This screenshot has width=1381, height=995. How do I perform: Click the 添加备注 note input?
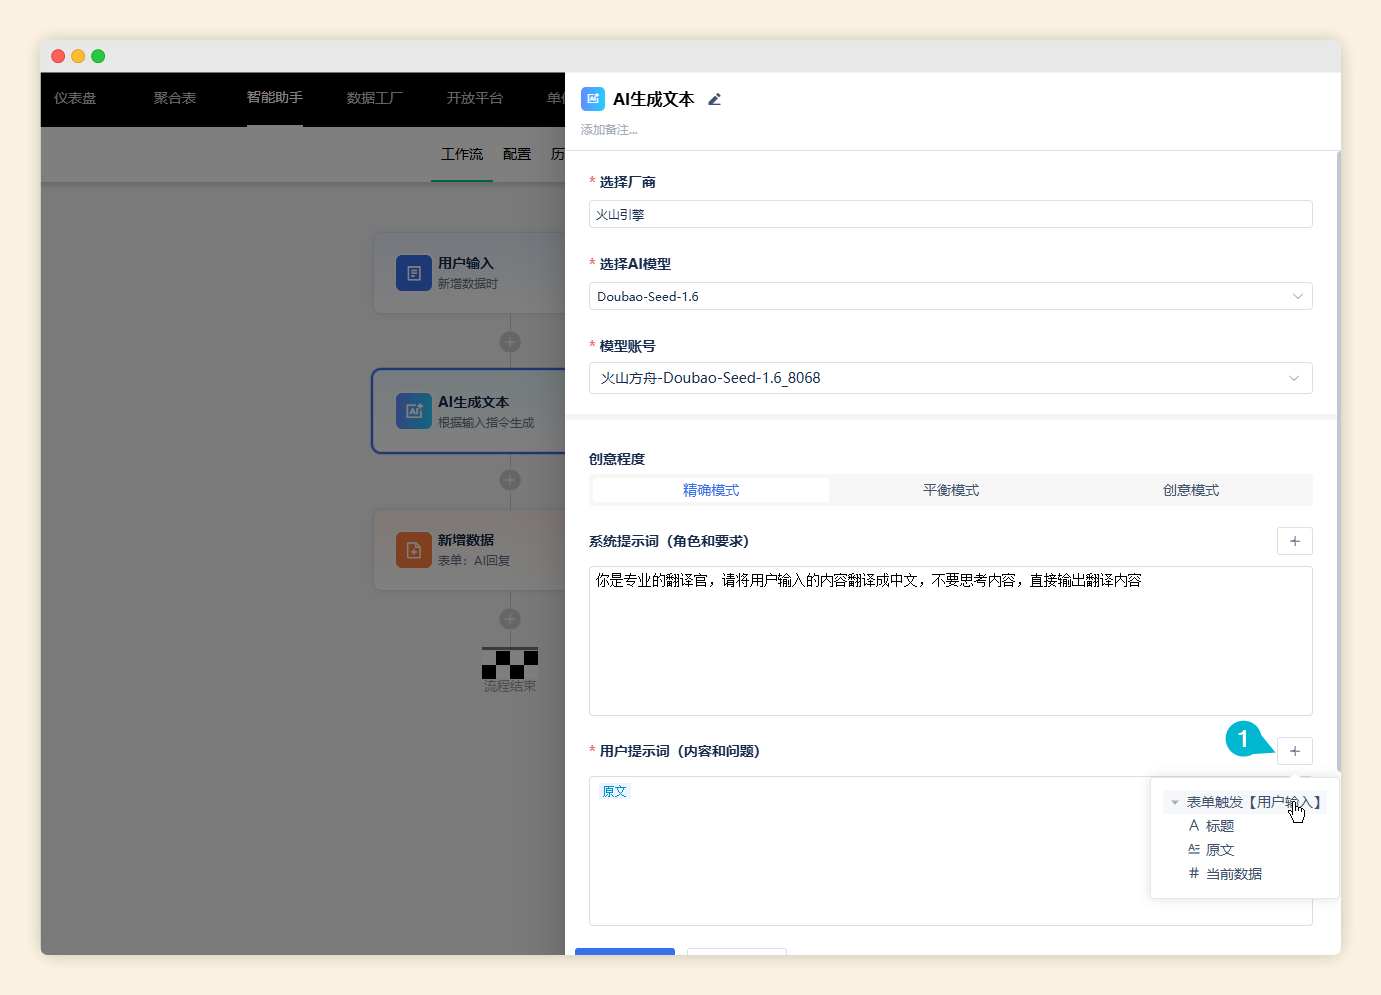click(x=609, y=129)
